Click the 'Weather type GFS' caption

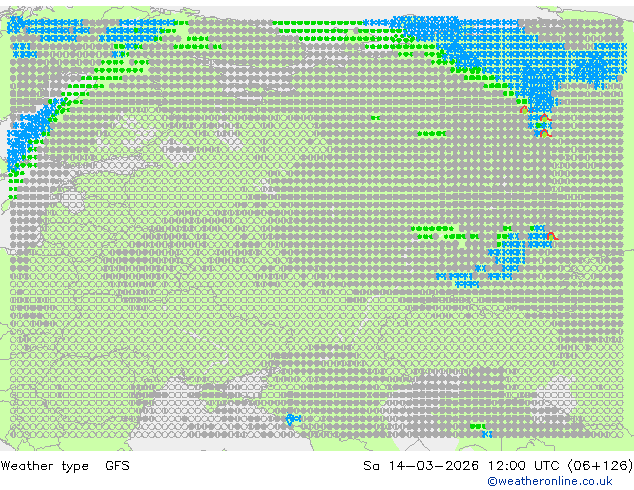(x=65, y=466)
